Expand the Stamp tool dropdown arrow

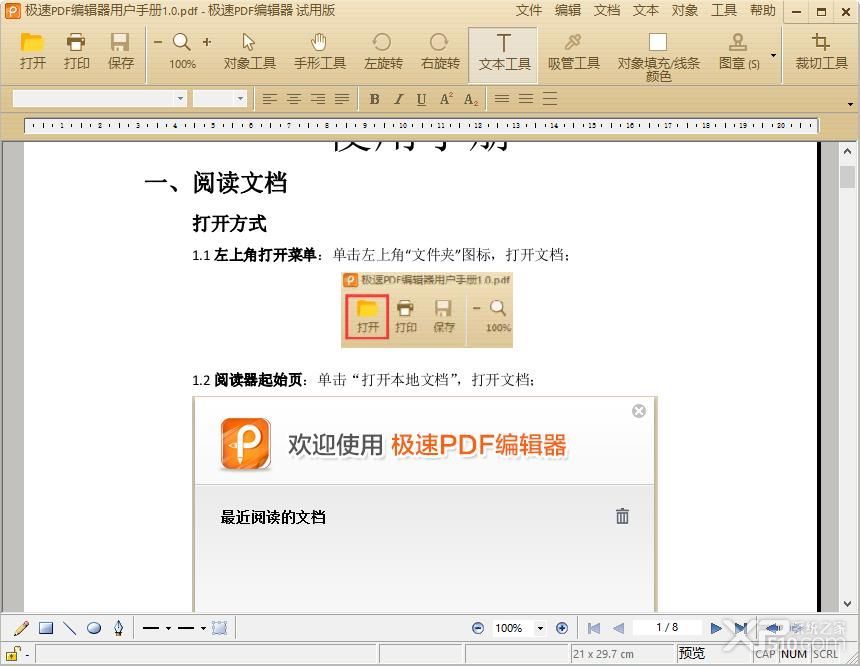[x=773, y=55]
